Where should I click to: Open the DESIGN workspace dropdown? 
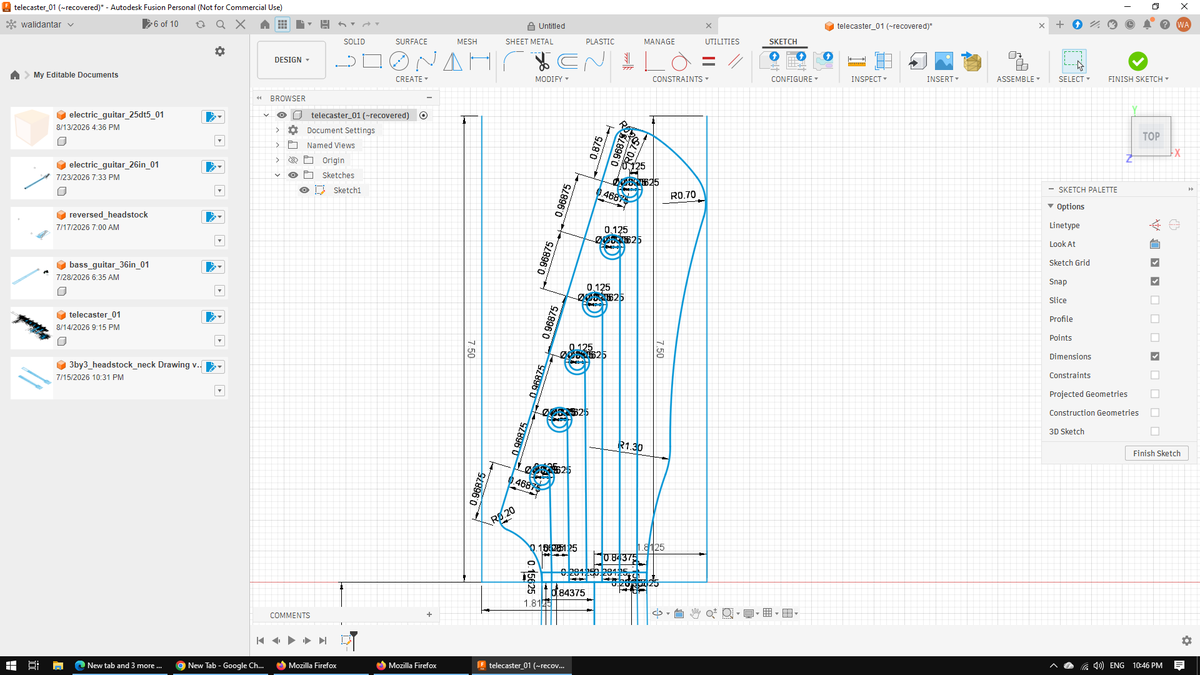pos(292,60)
